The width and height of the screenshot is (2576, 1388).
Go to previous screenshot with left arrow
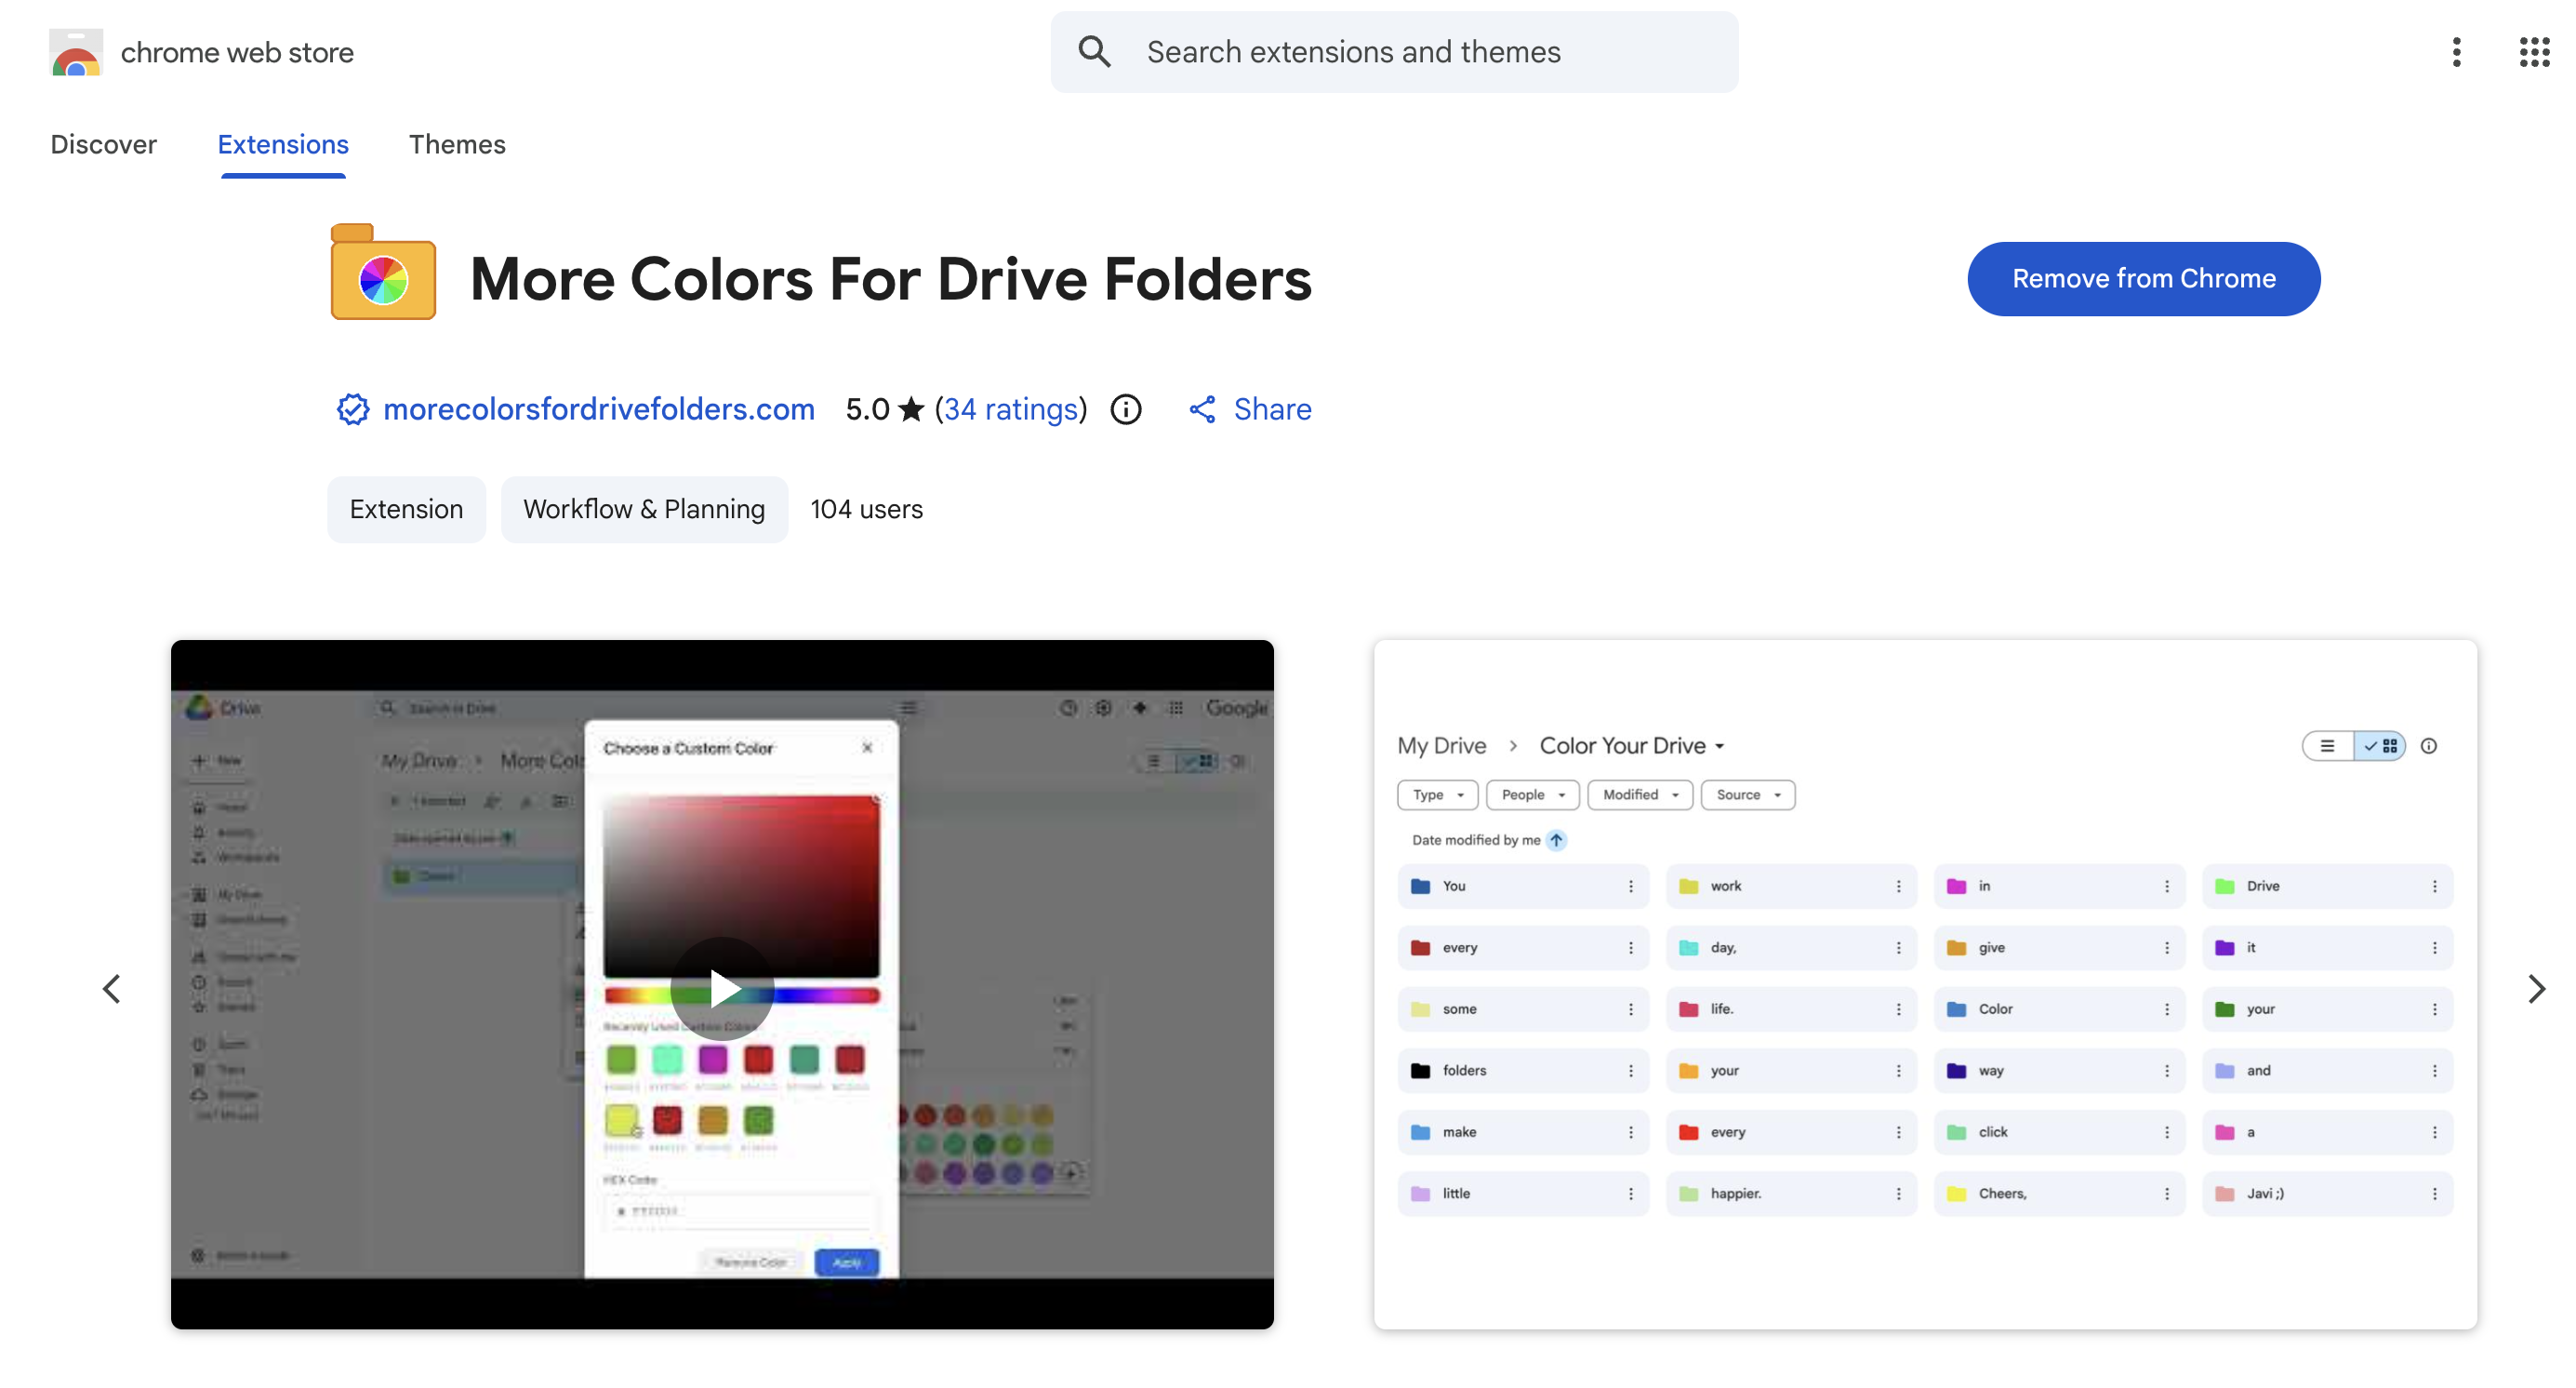tap(112, 988)
